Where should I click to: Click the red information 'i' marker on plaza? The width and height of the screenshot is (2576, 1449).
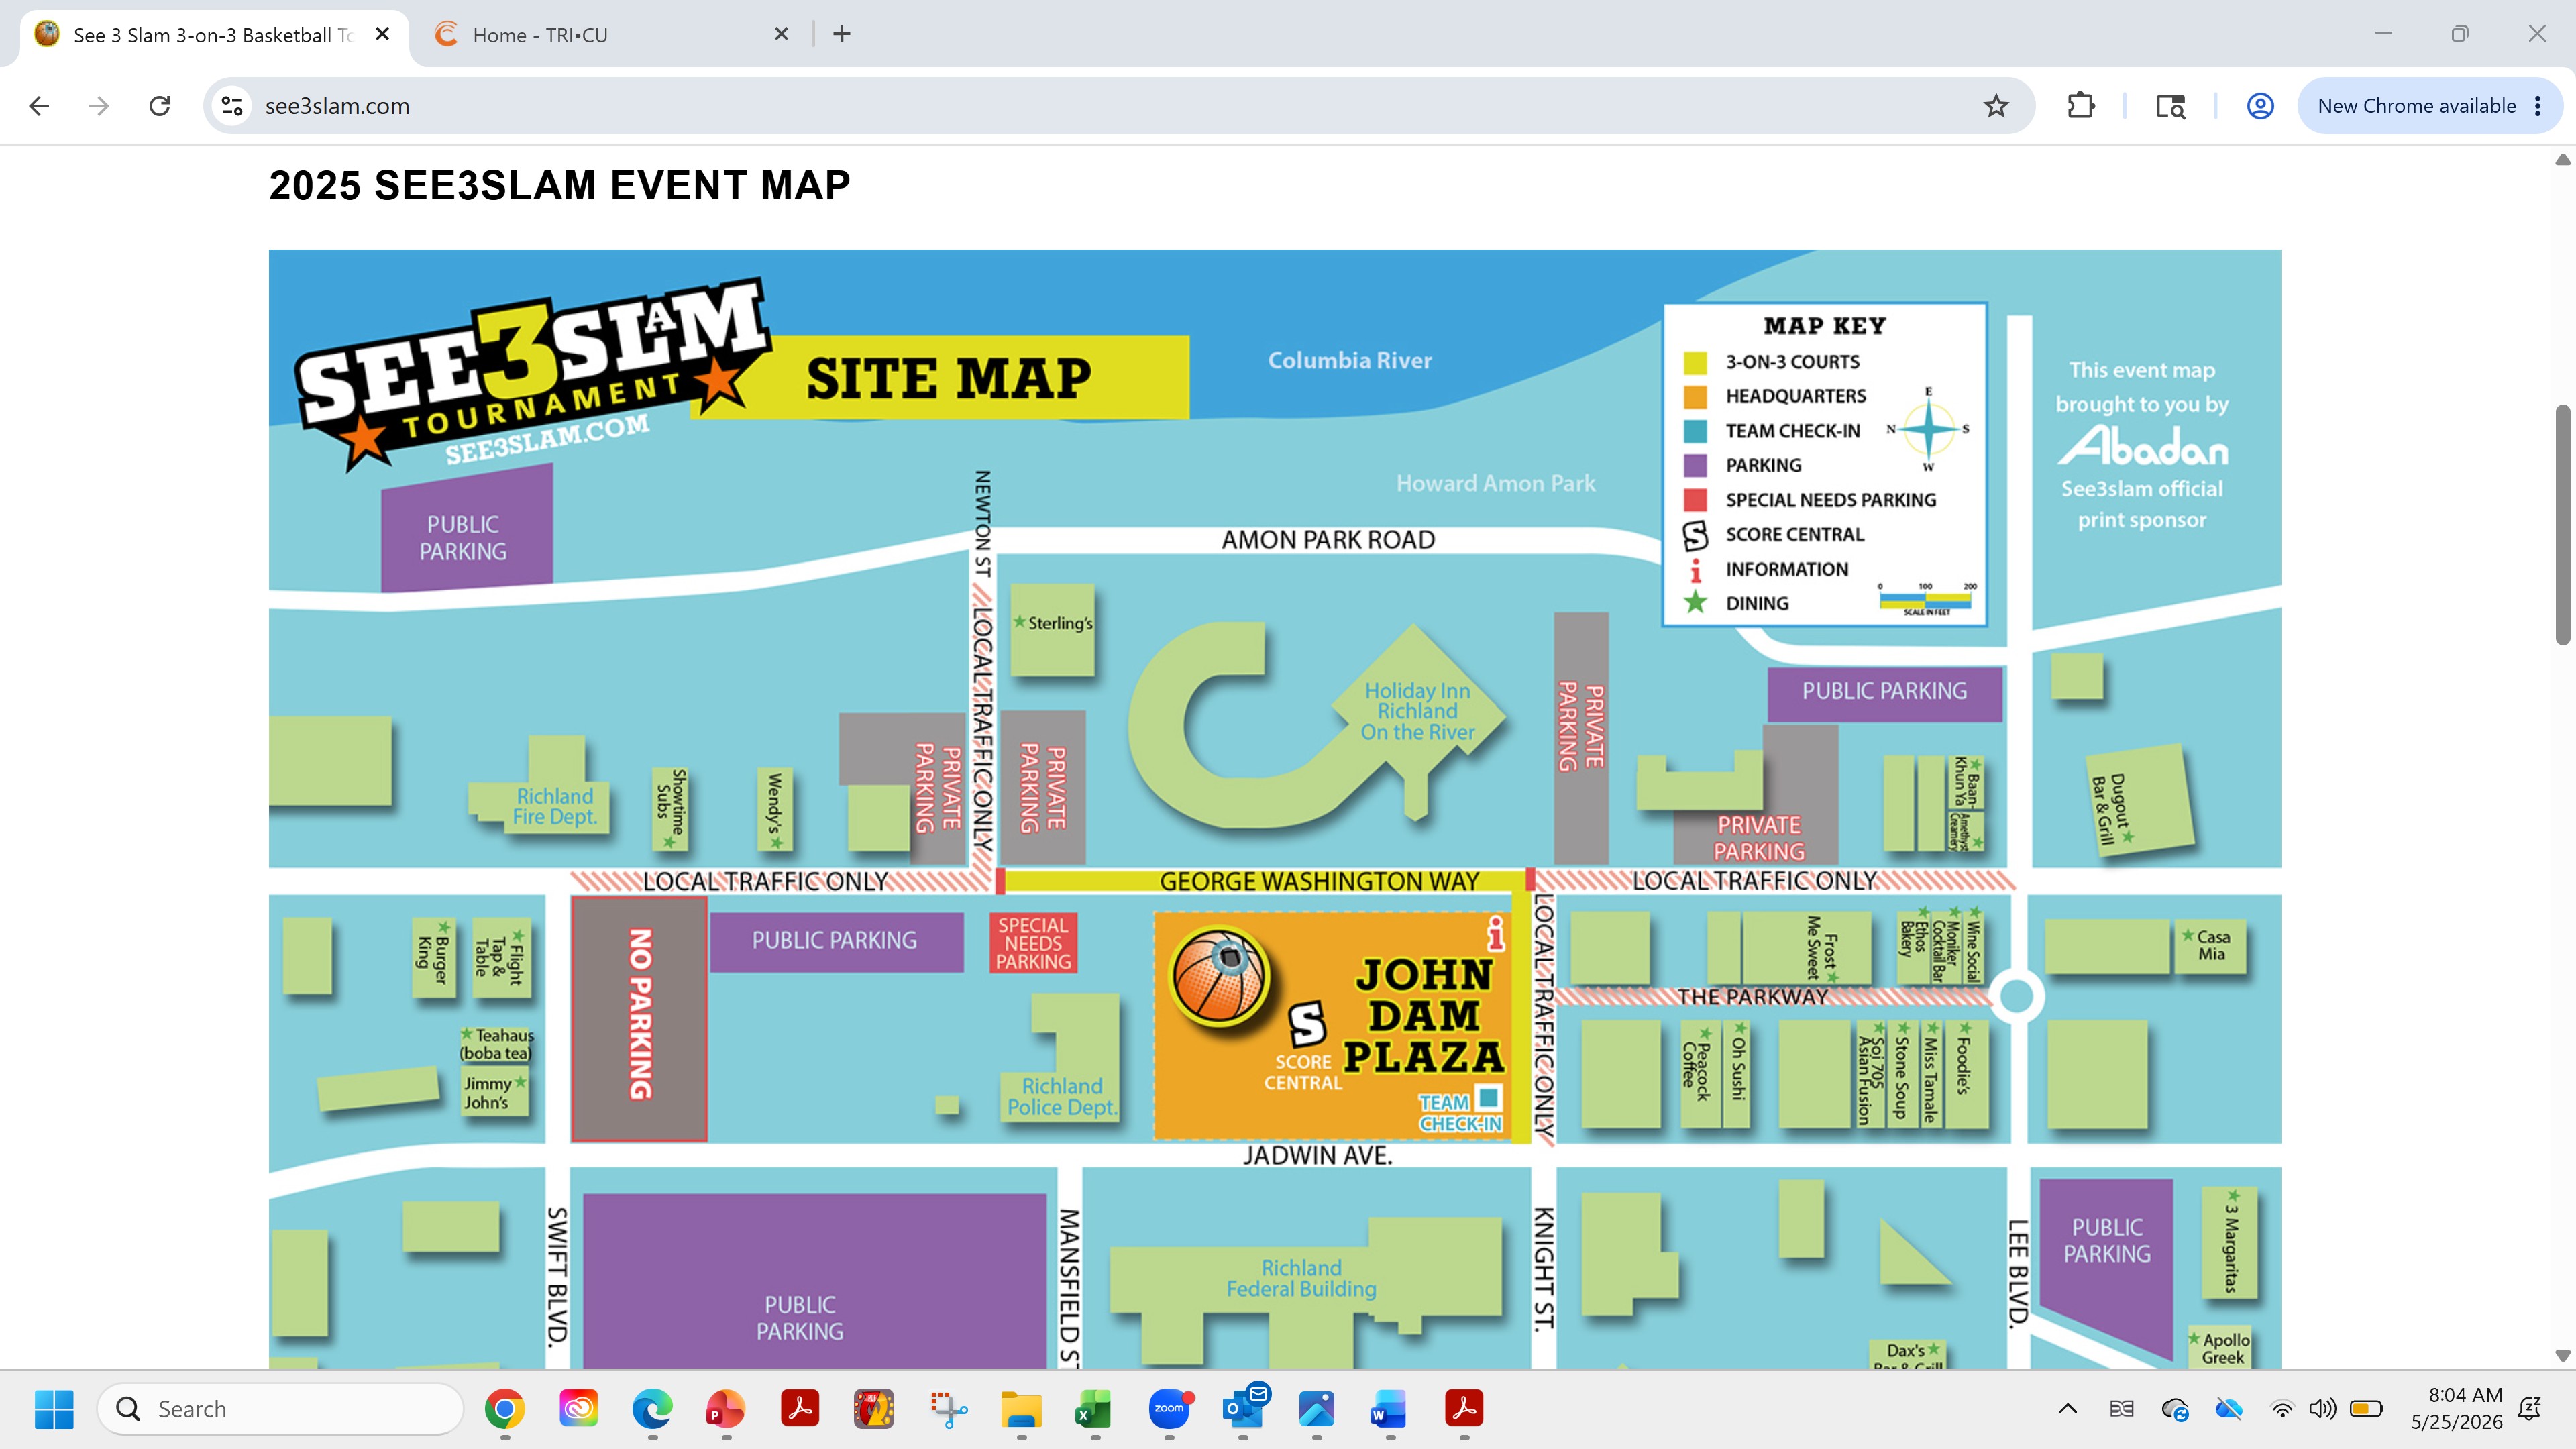1496,933
